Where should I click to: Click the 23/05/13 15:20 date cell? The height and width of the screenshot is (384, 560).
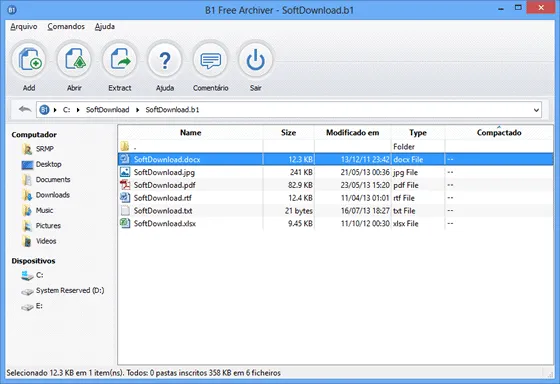365,185
